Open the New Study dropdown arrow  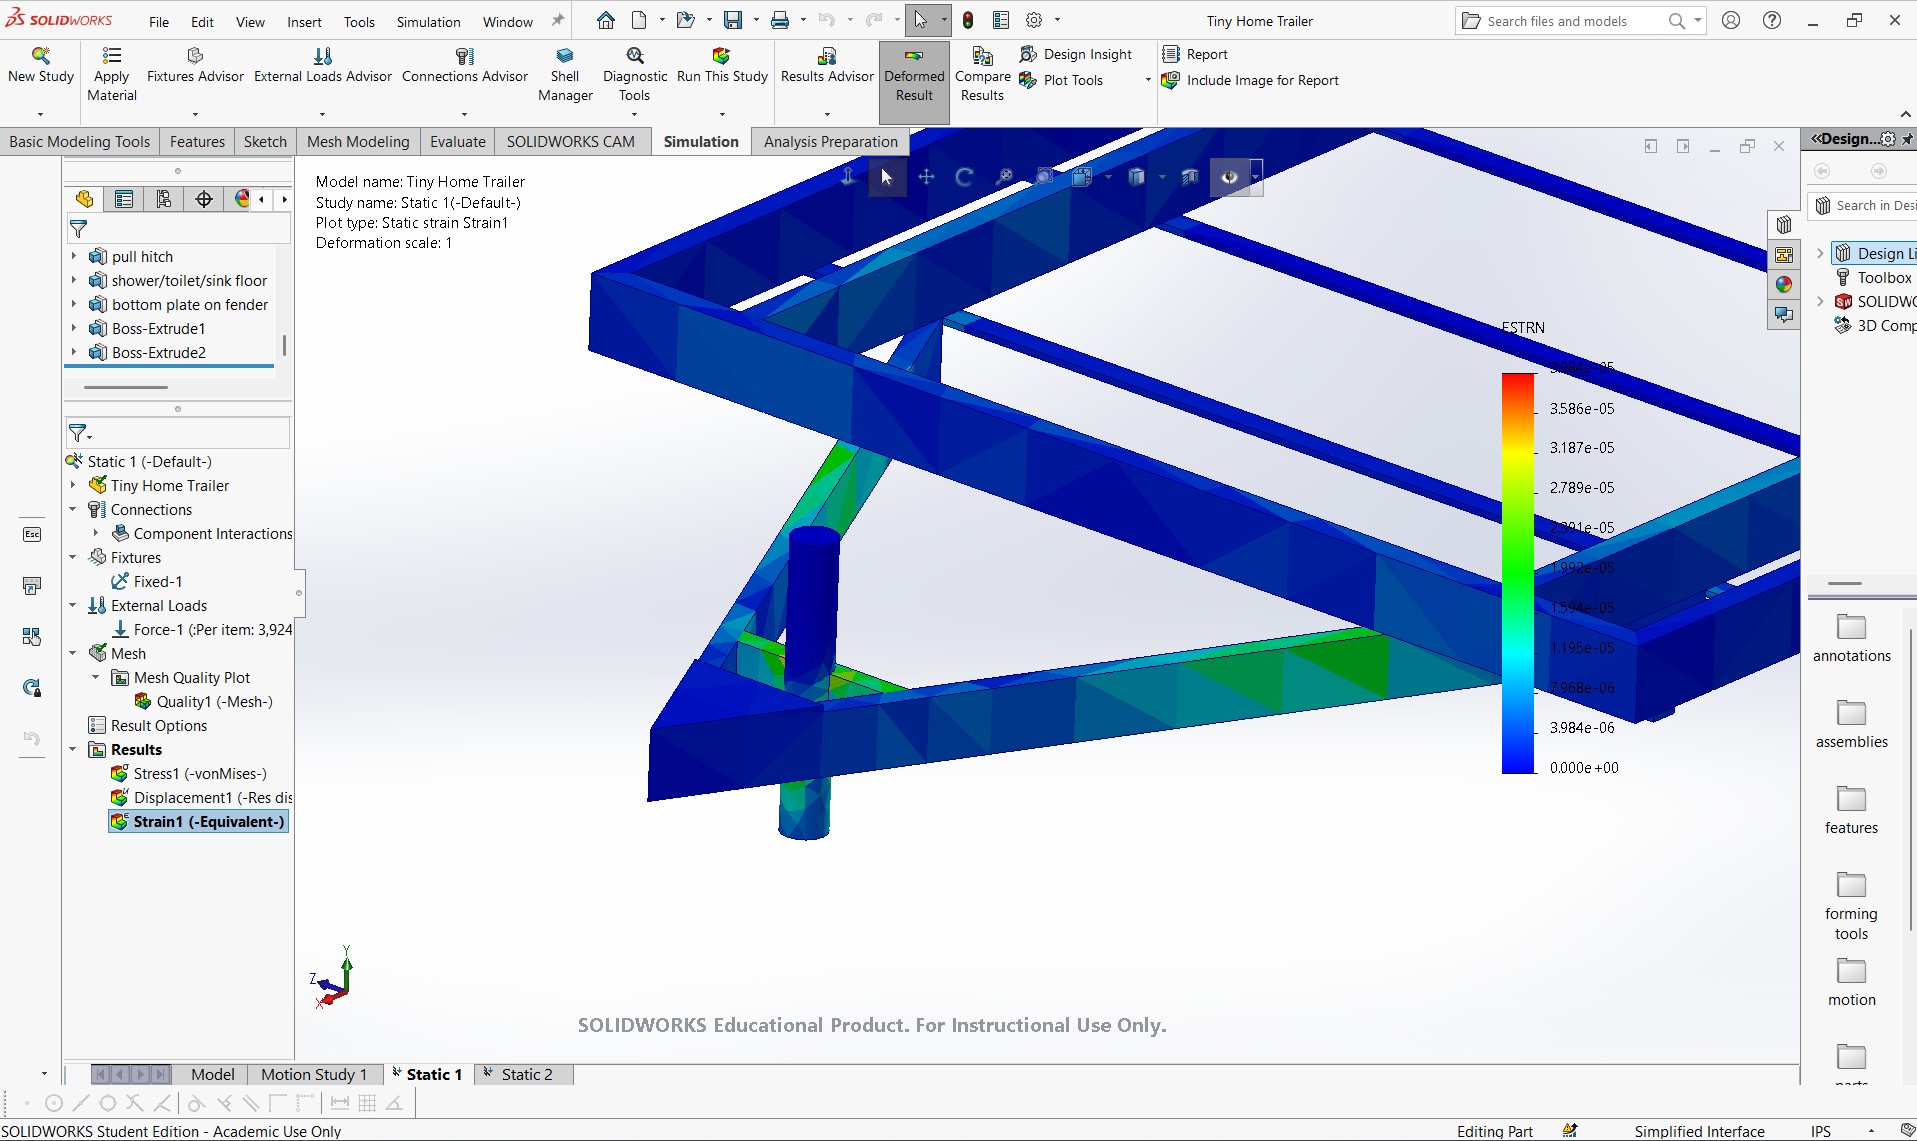tap(41, 114)
